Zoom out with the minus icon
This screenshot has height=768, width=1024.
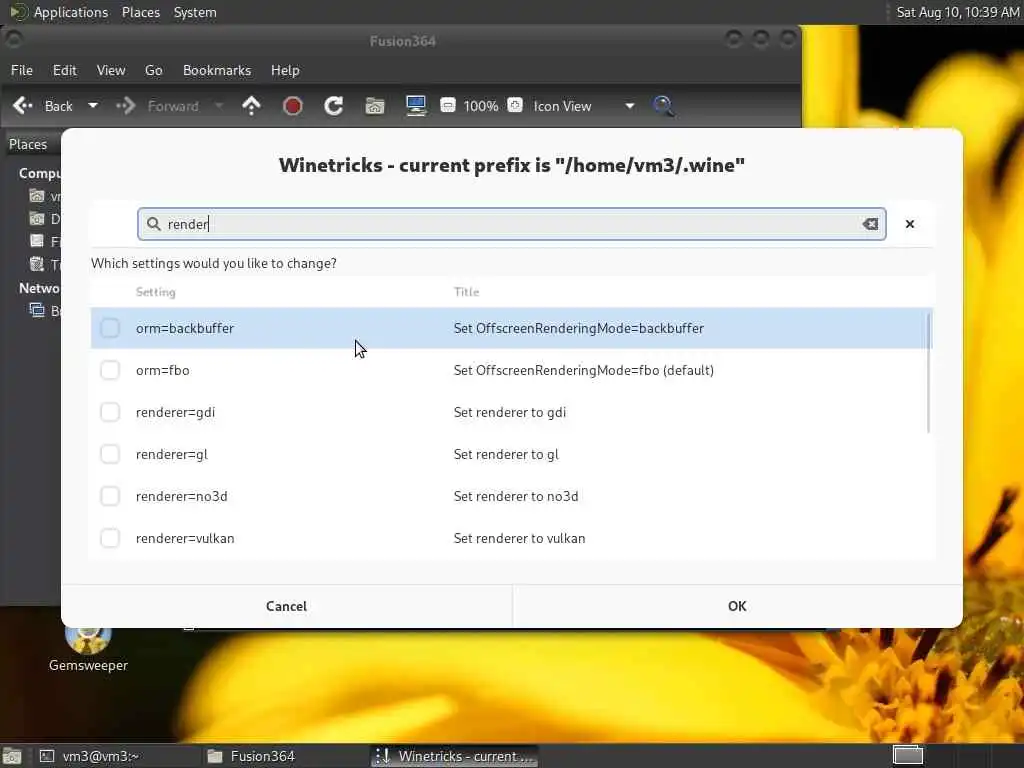coord(447,105)
